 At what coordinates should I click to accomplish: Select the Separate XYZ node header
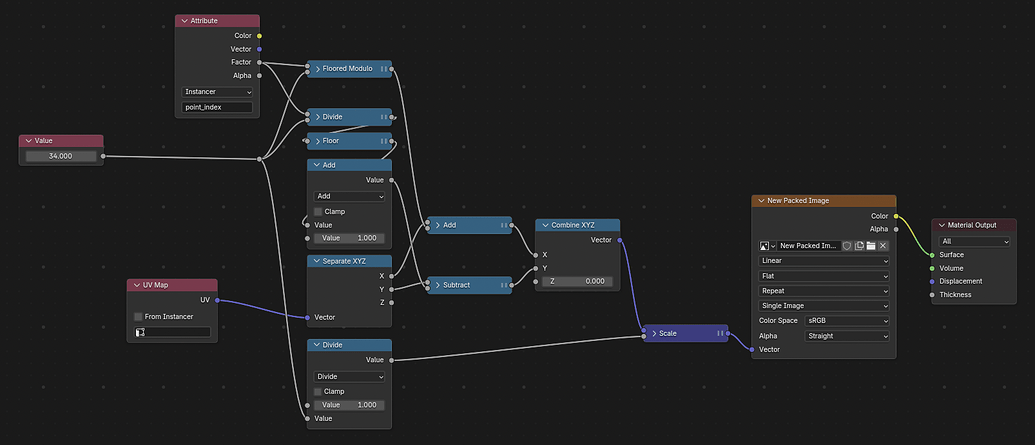point(349,261)
